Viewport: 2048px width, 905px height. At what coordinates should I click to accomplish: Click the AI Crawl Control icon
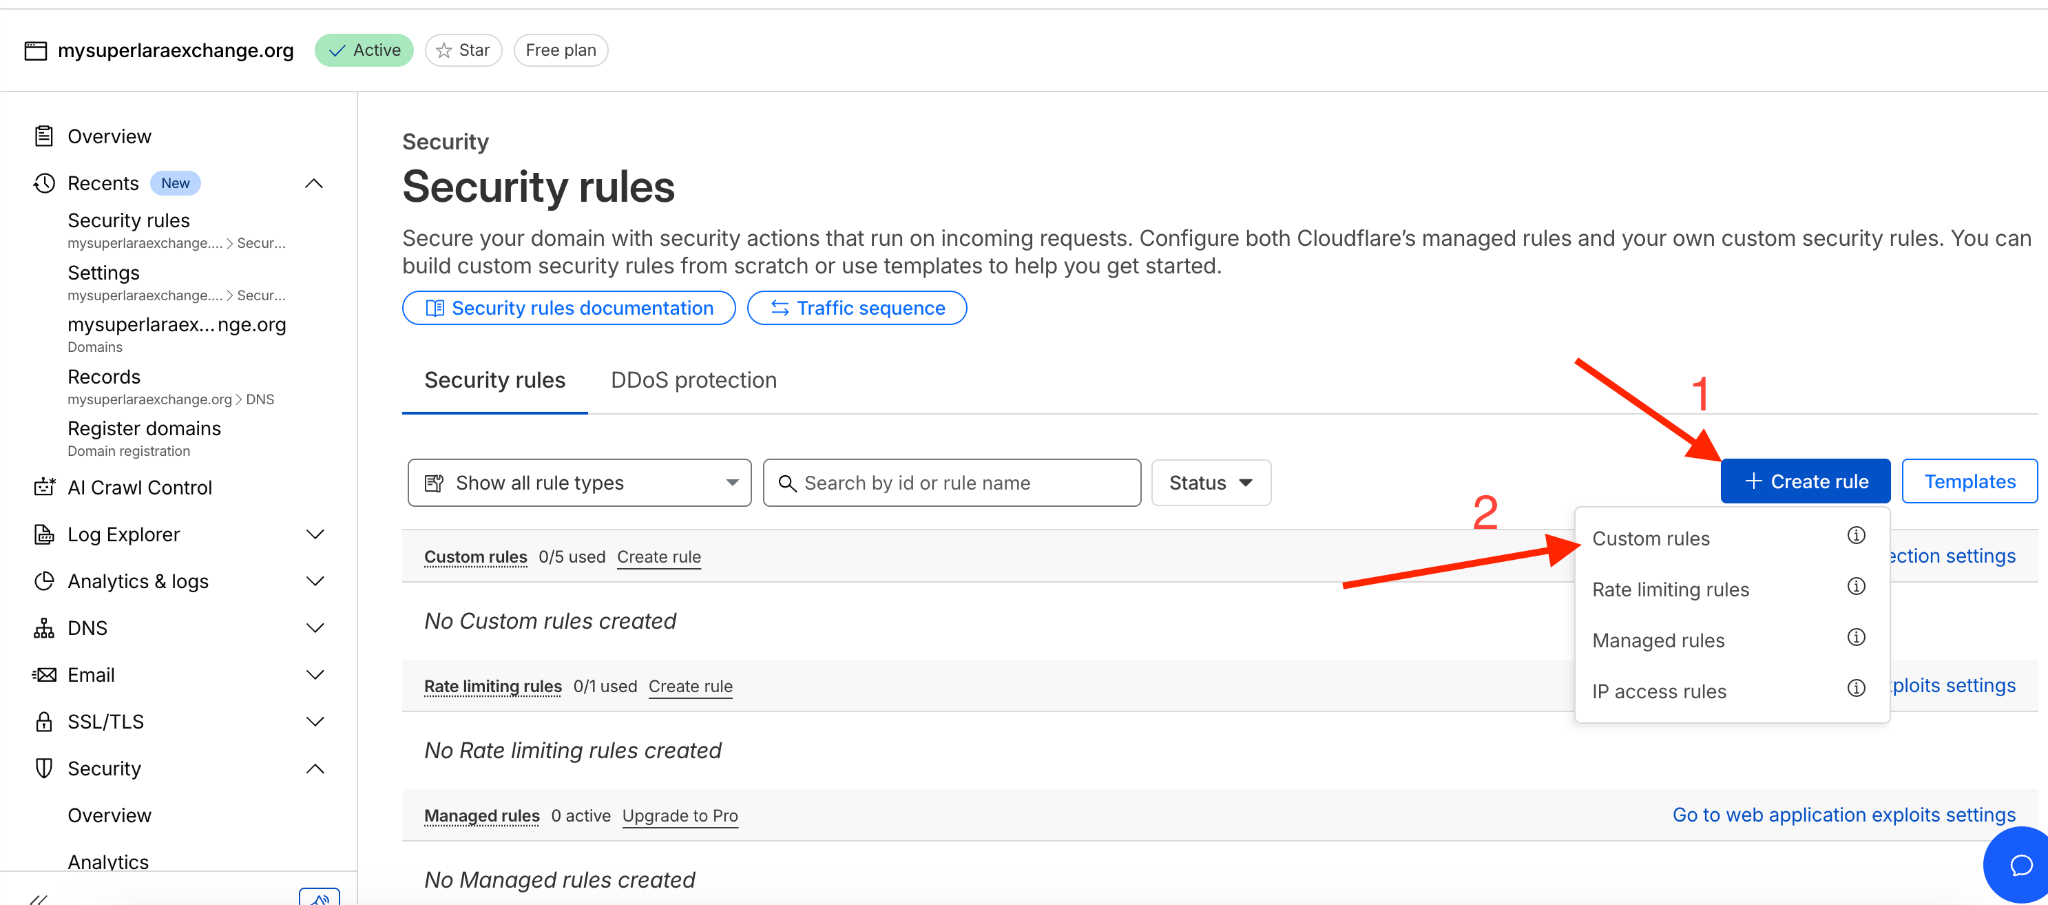point(44,487)
